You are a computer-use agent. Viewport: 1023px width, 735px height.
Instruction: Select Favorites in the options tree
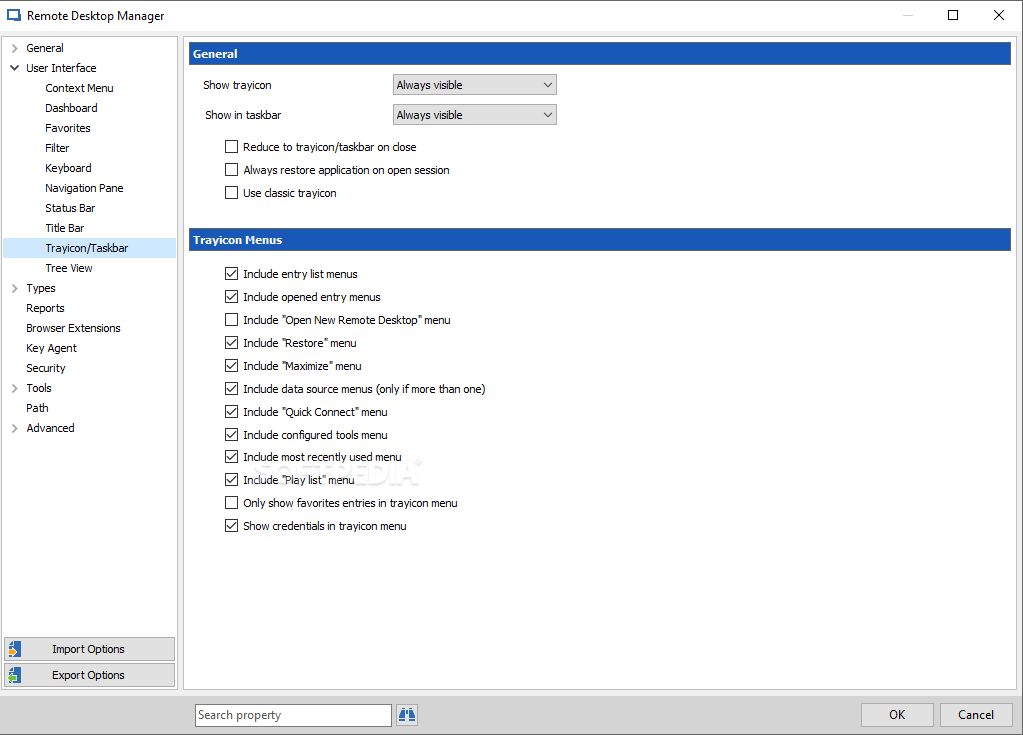68,128
